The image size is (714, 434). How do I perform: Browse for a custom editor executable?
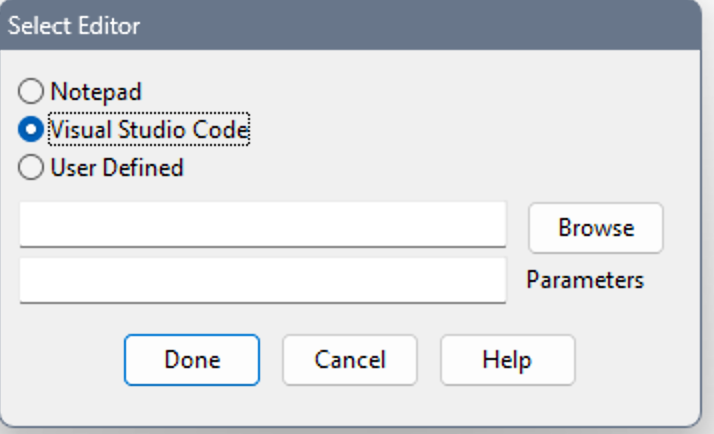[596, 227]
